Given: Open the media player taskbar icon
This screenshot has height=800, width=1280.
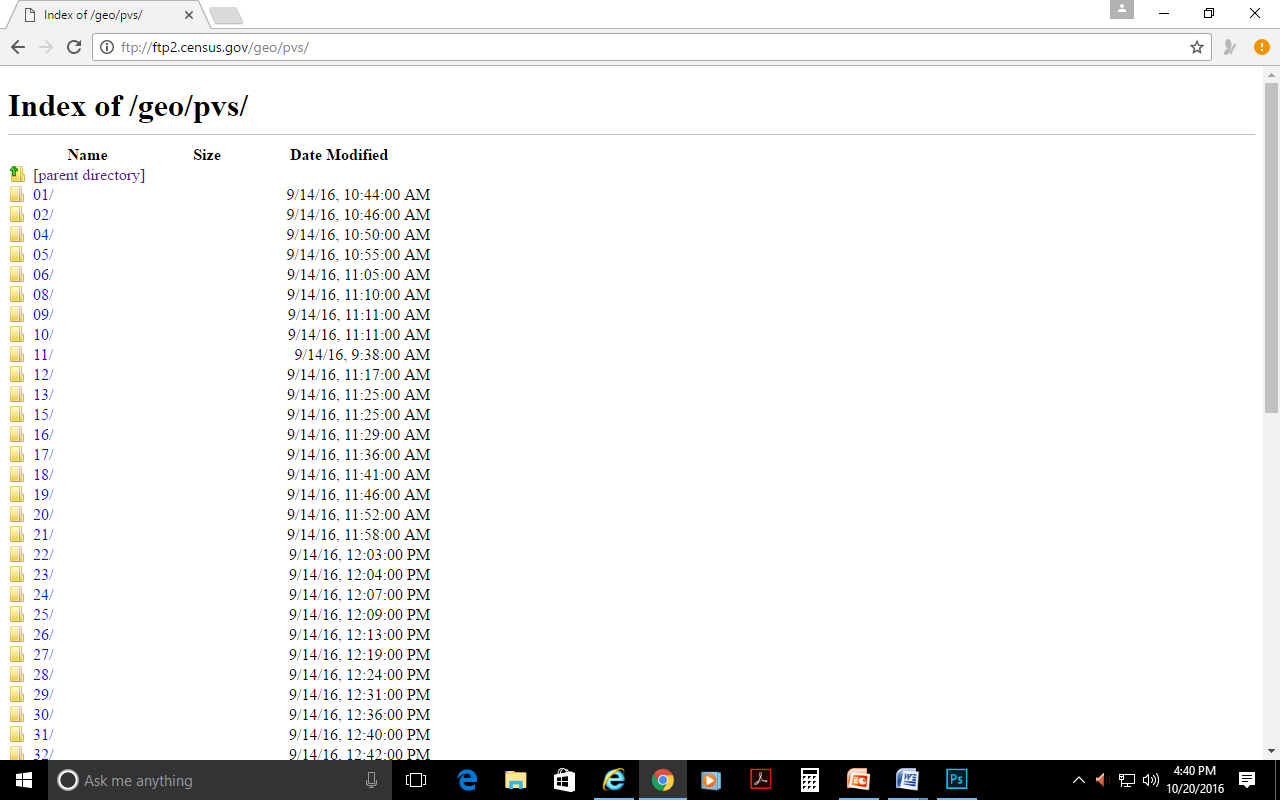Looking at the screenshot, I should click(711, 780).
